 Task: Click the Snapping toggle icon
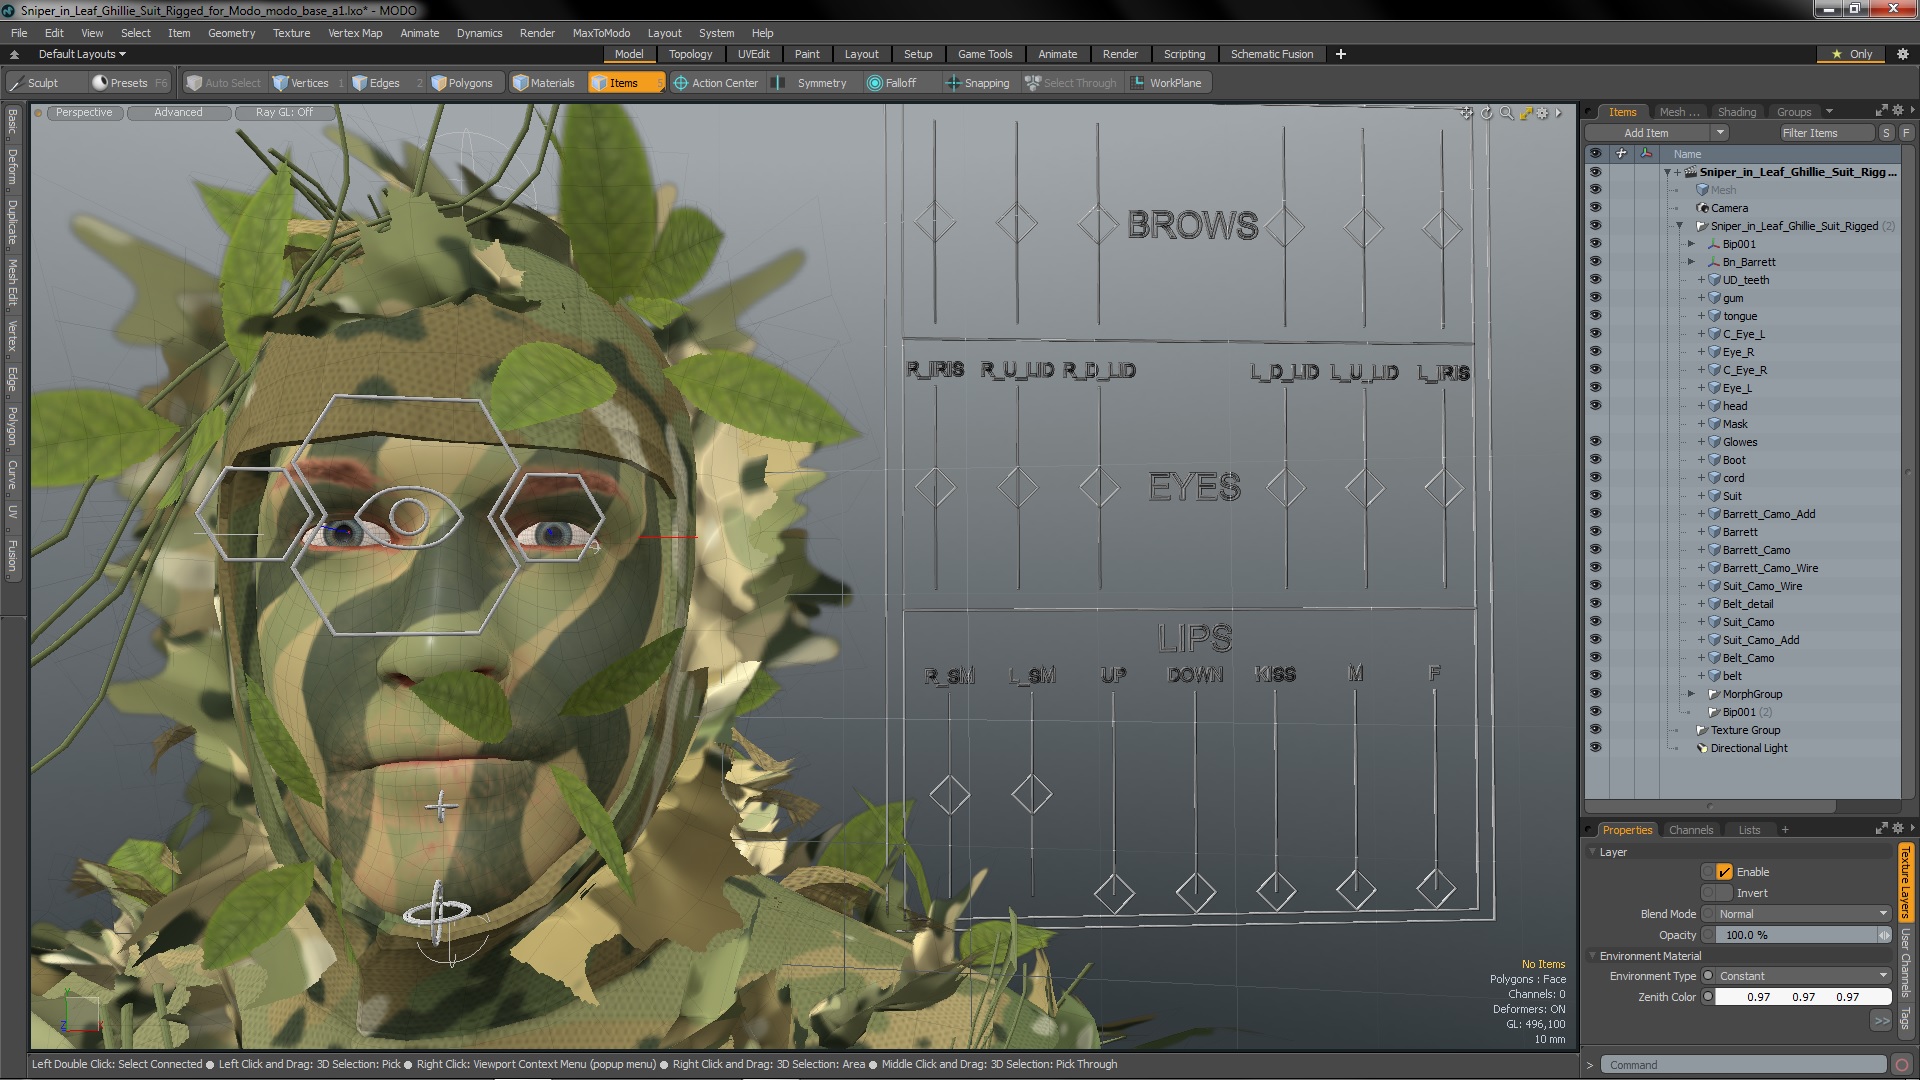coord(953,83)
